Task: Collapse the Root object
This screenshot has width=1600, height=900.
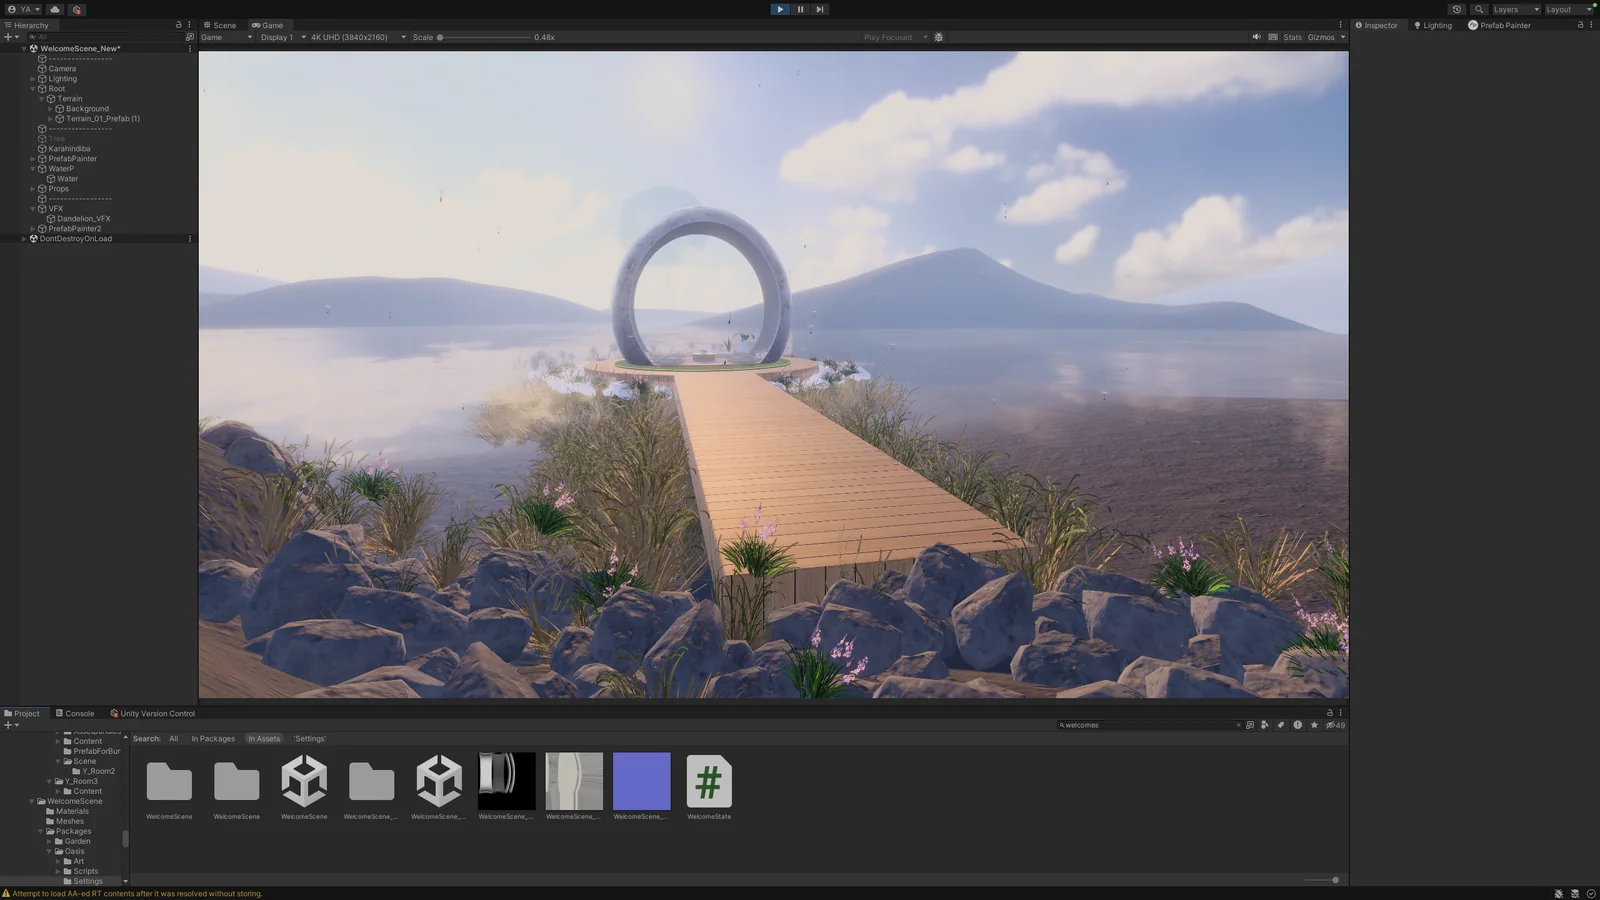Action: pos(33,88)
